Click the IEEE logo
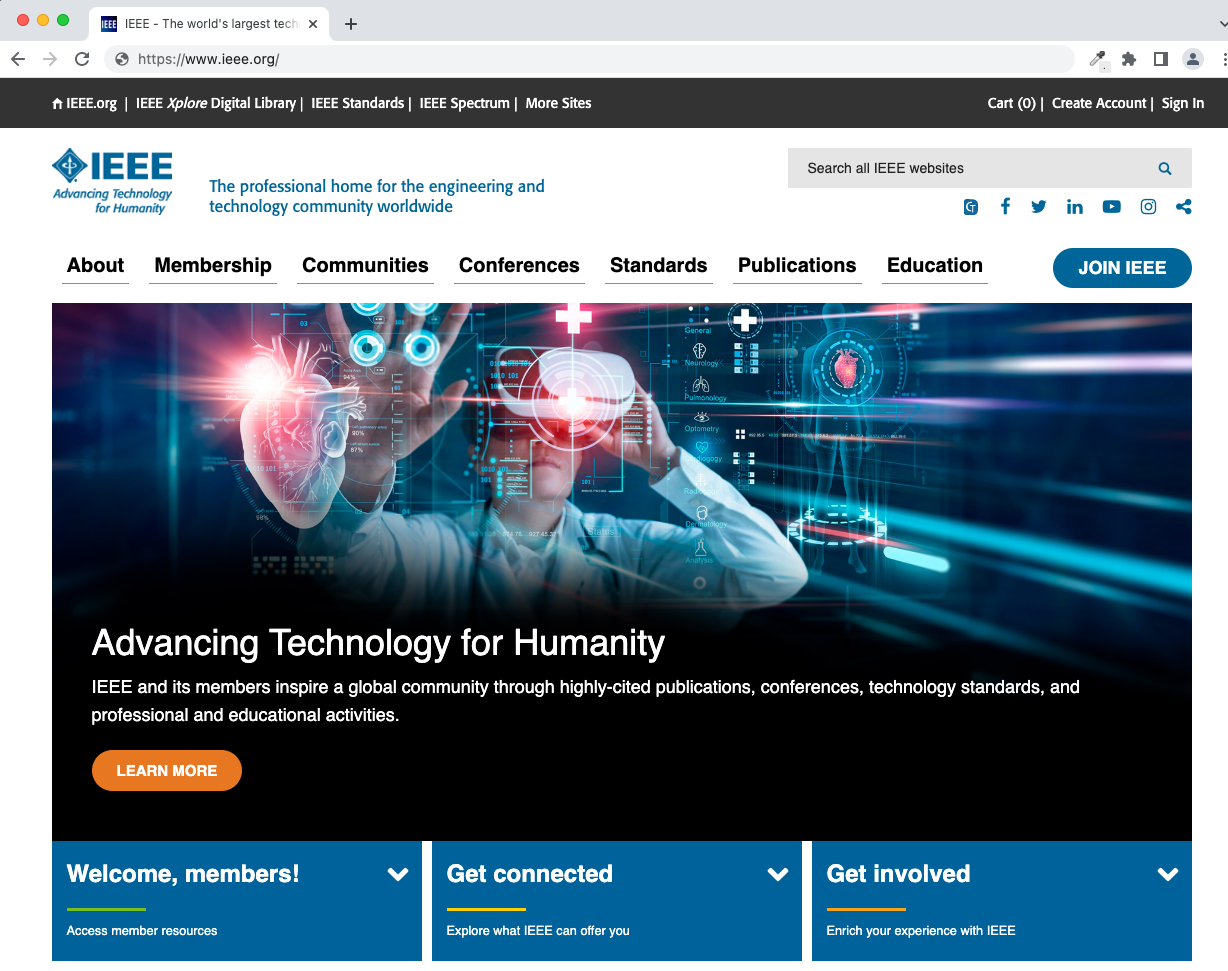The width and height of the screenshot is (1228, 971). tap(112, 181)
